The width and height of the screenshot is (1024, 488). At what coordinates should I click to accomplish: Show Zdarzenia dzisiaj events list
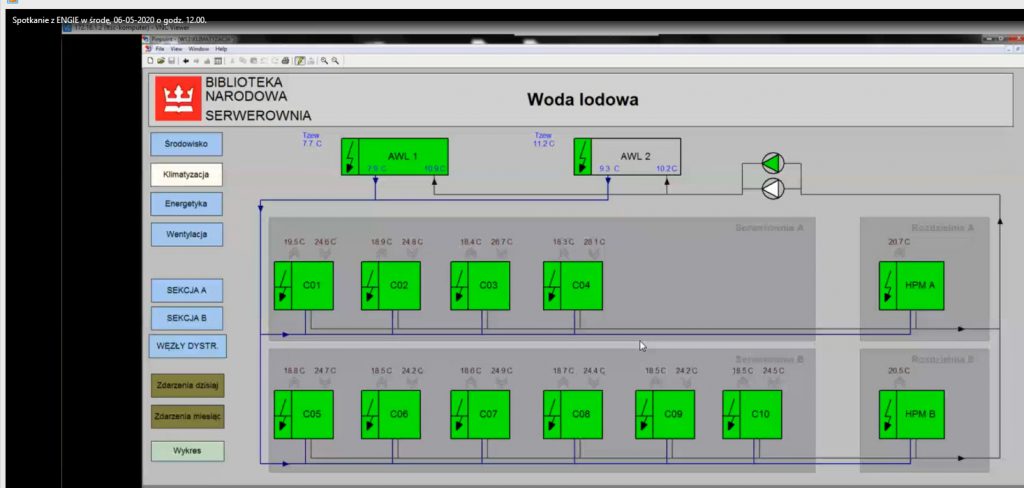click(186, 384)
